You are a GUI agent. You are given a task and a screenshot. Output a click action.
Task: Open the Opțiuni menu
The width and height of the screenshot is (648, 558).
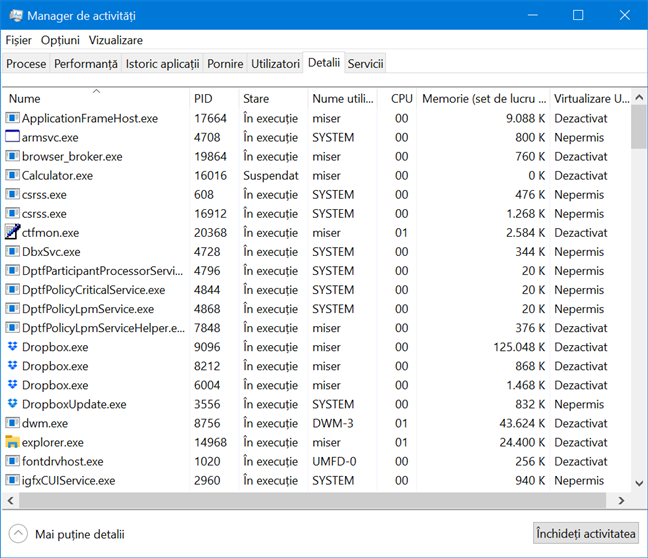[60, 40]
